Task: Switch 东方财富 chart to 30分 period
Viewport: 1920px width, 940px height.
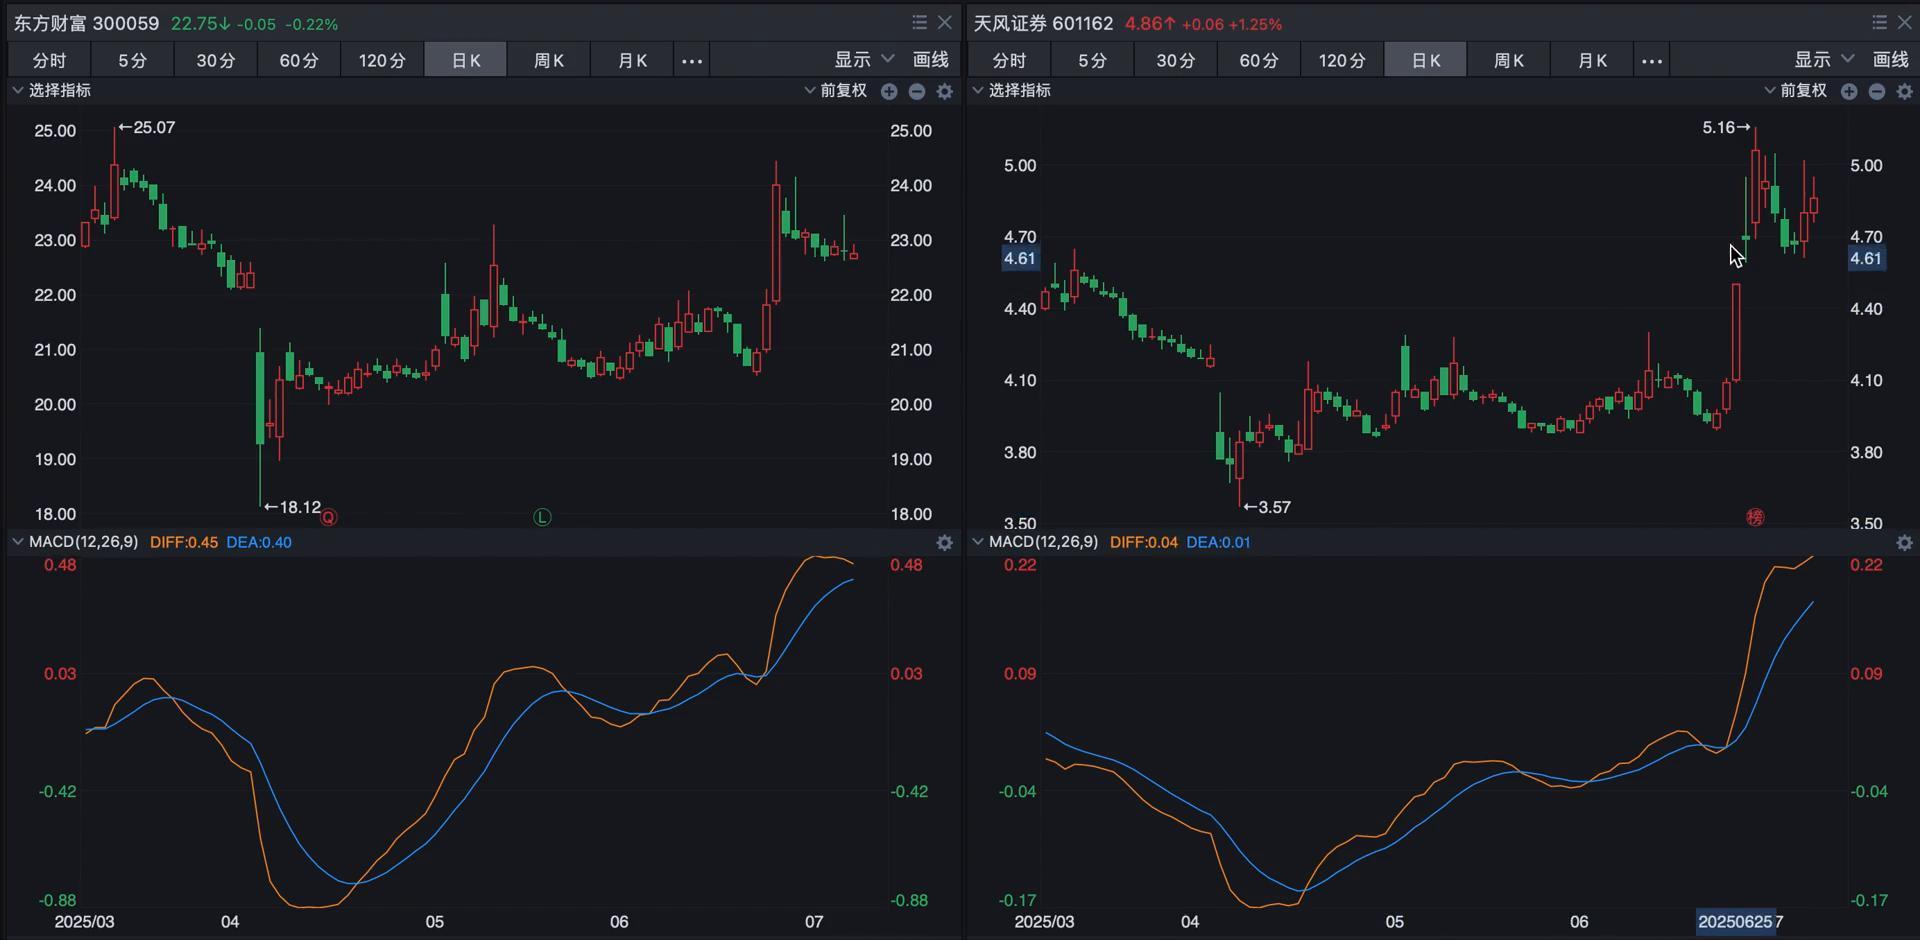Action: point(216,60)
